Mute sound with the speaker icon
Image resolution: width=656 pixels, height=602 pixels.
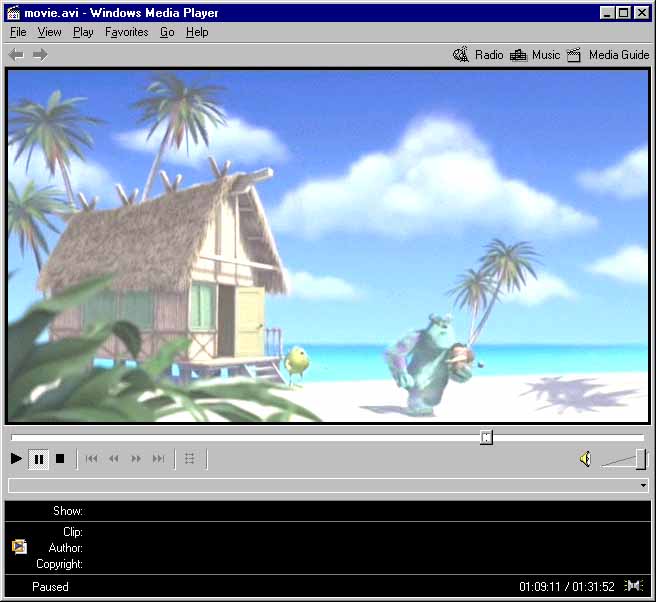[x=585, y=459]
